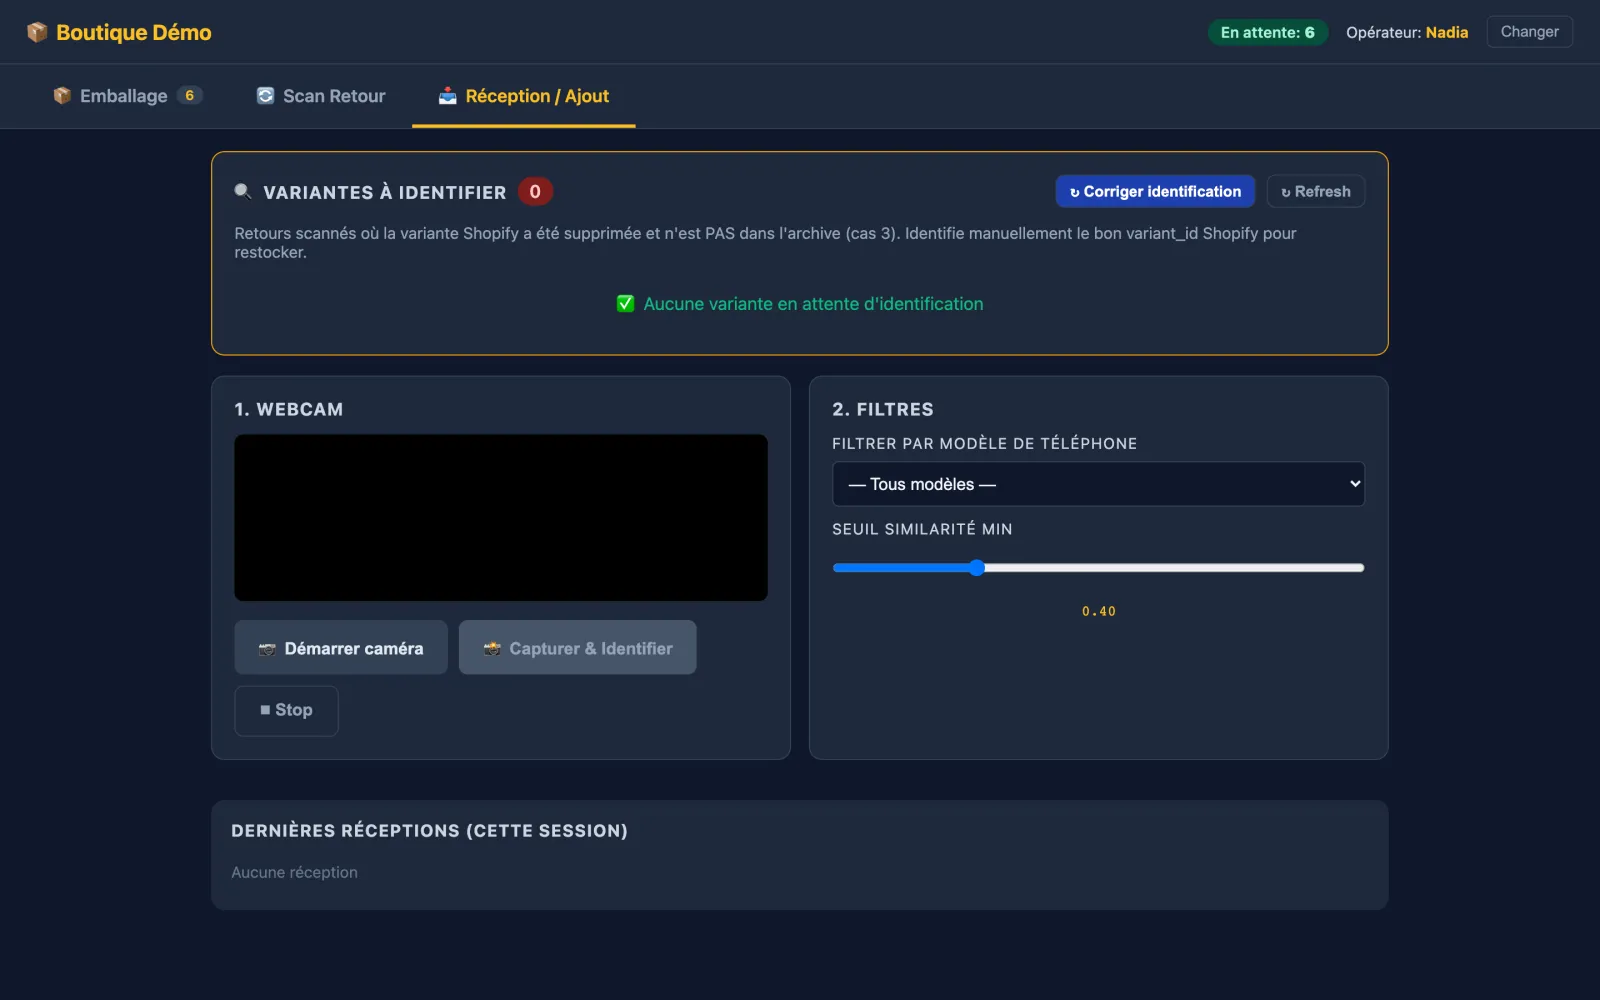The image size is (1600, 1000).
Task: Open the Tous modèles phone model dropdown
Action: 1098,484
